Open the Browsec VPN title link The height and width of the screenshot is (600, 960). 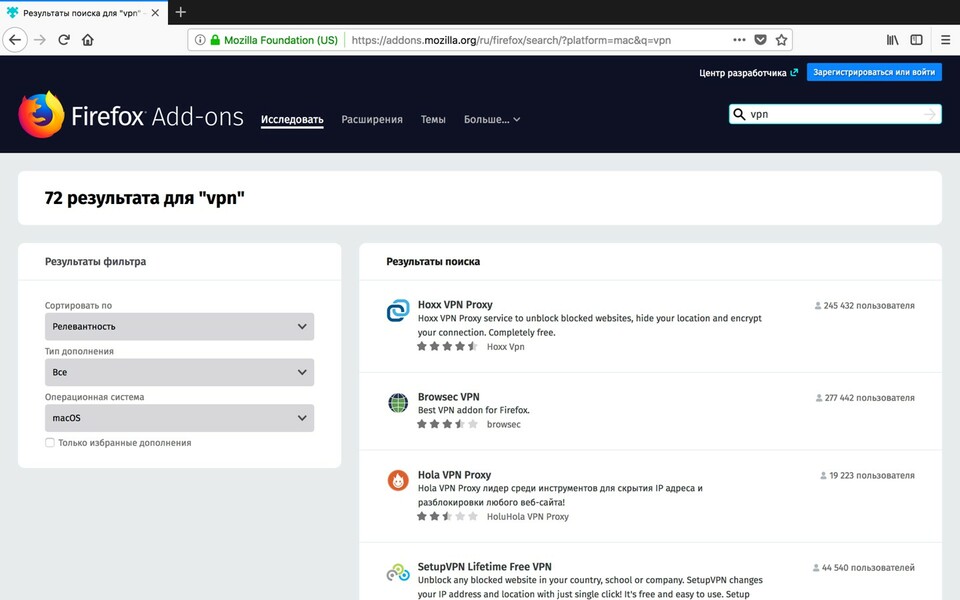tap(448, 397)
